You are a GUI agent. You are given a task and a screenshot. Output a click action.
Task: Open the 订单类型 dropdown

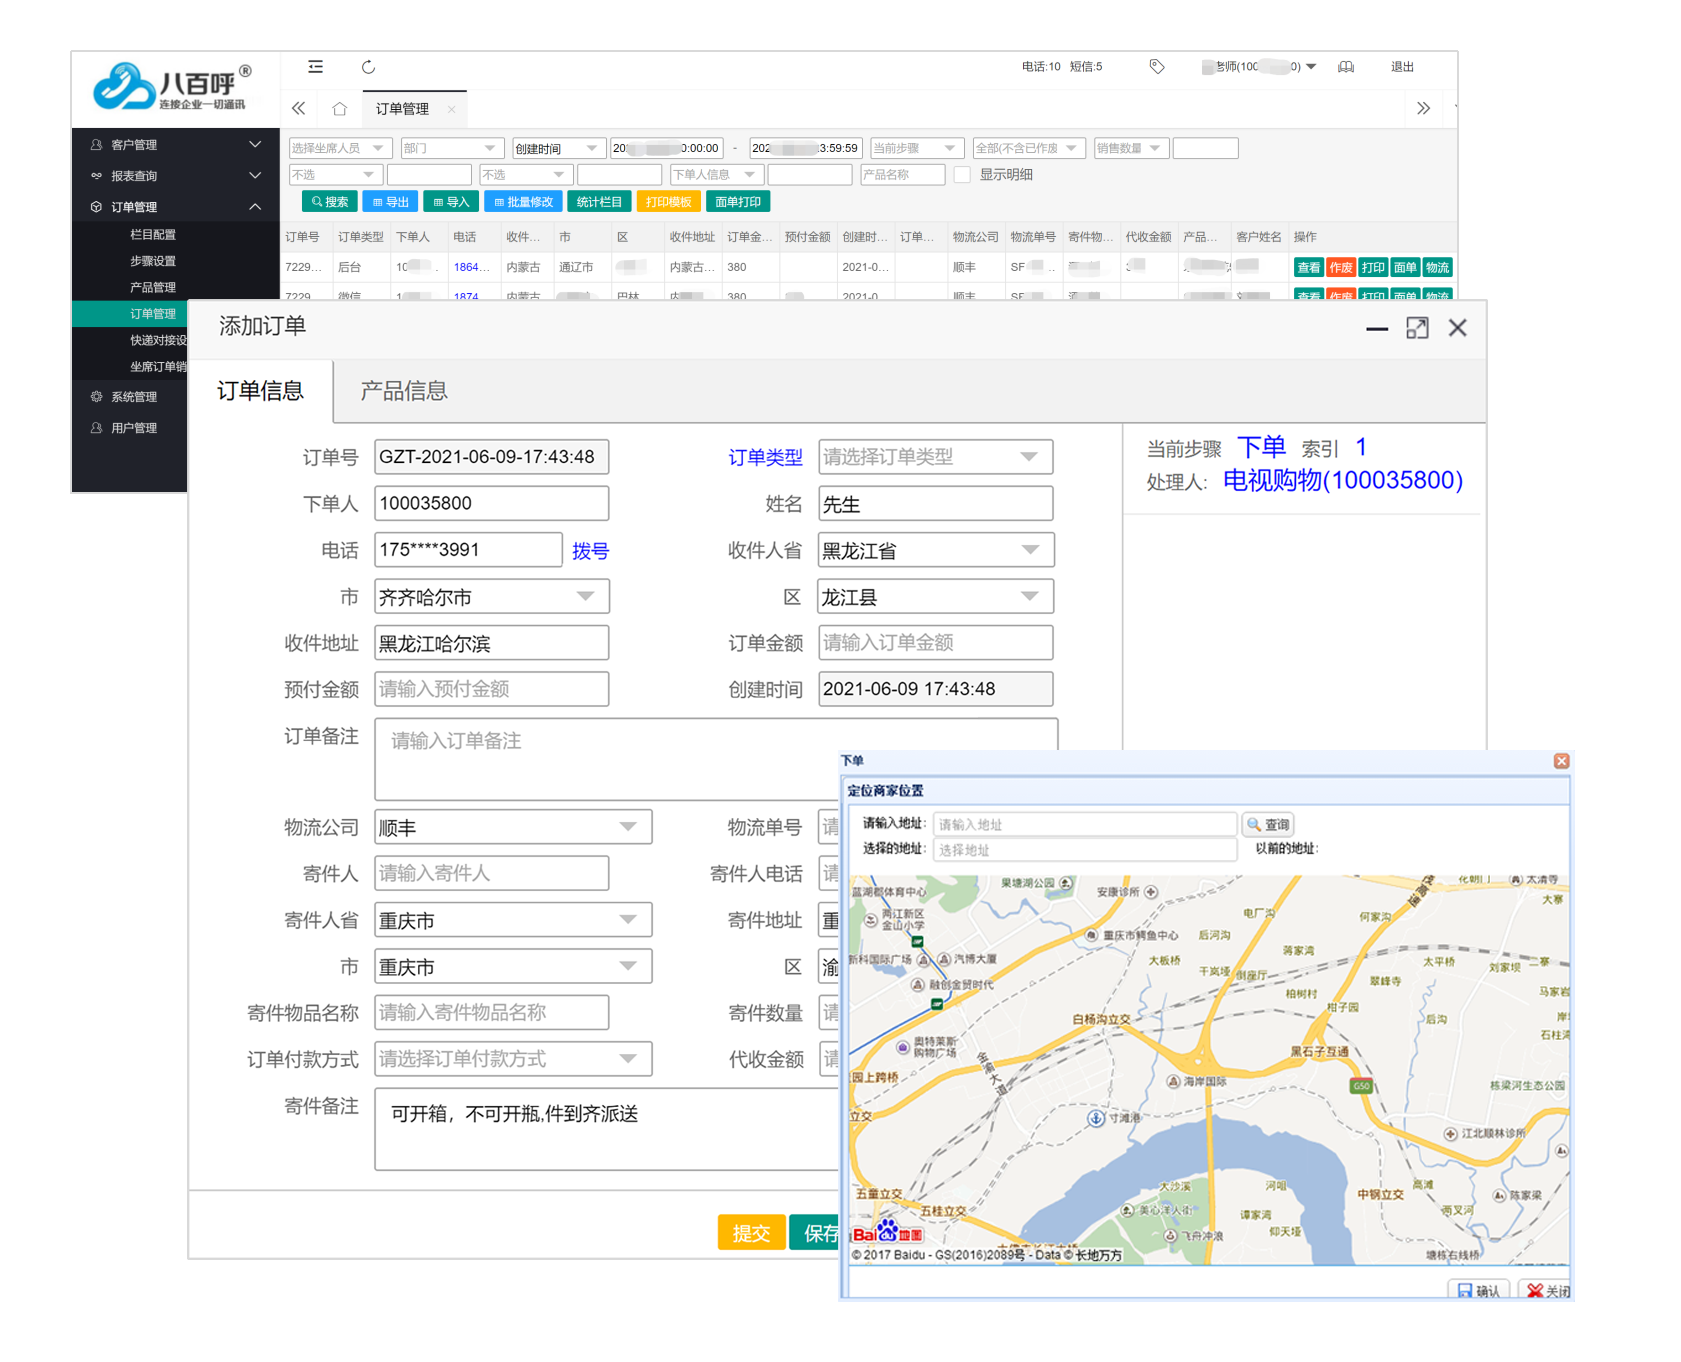point(935,457)
